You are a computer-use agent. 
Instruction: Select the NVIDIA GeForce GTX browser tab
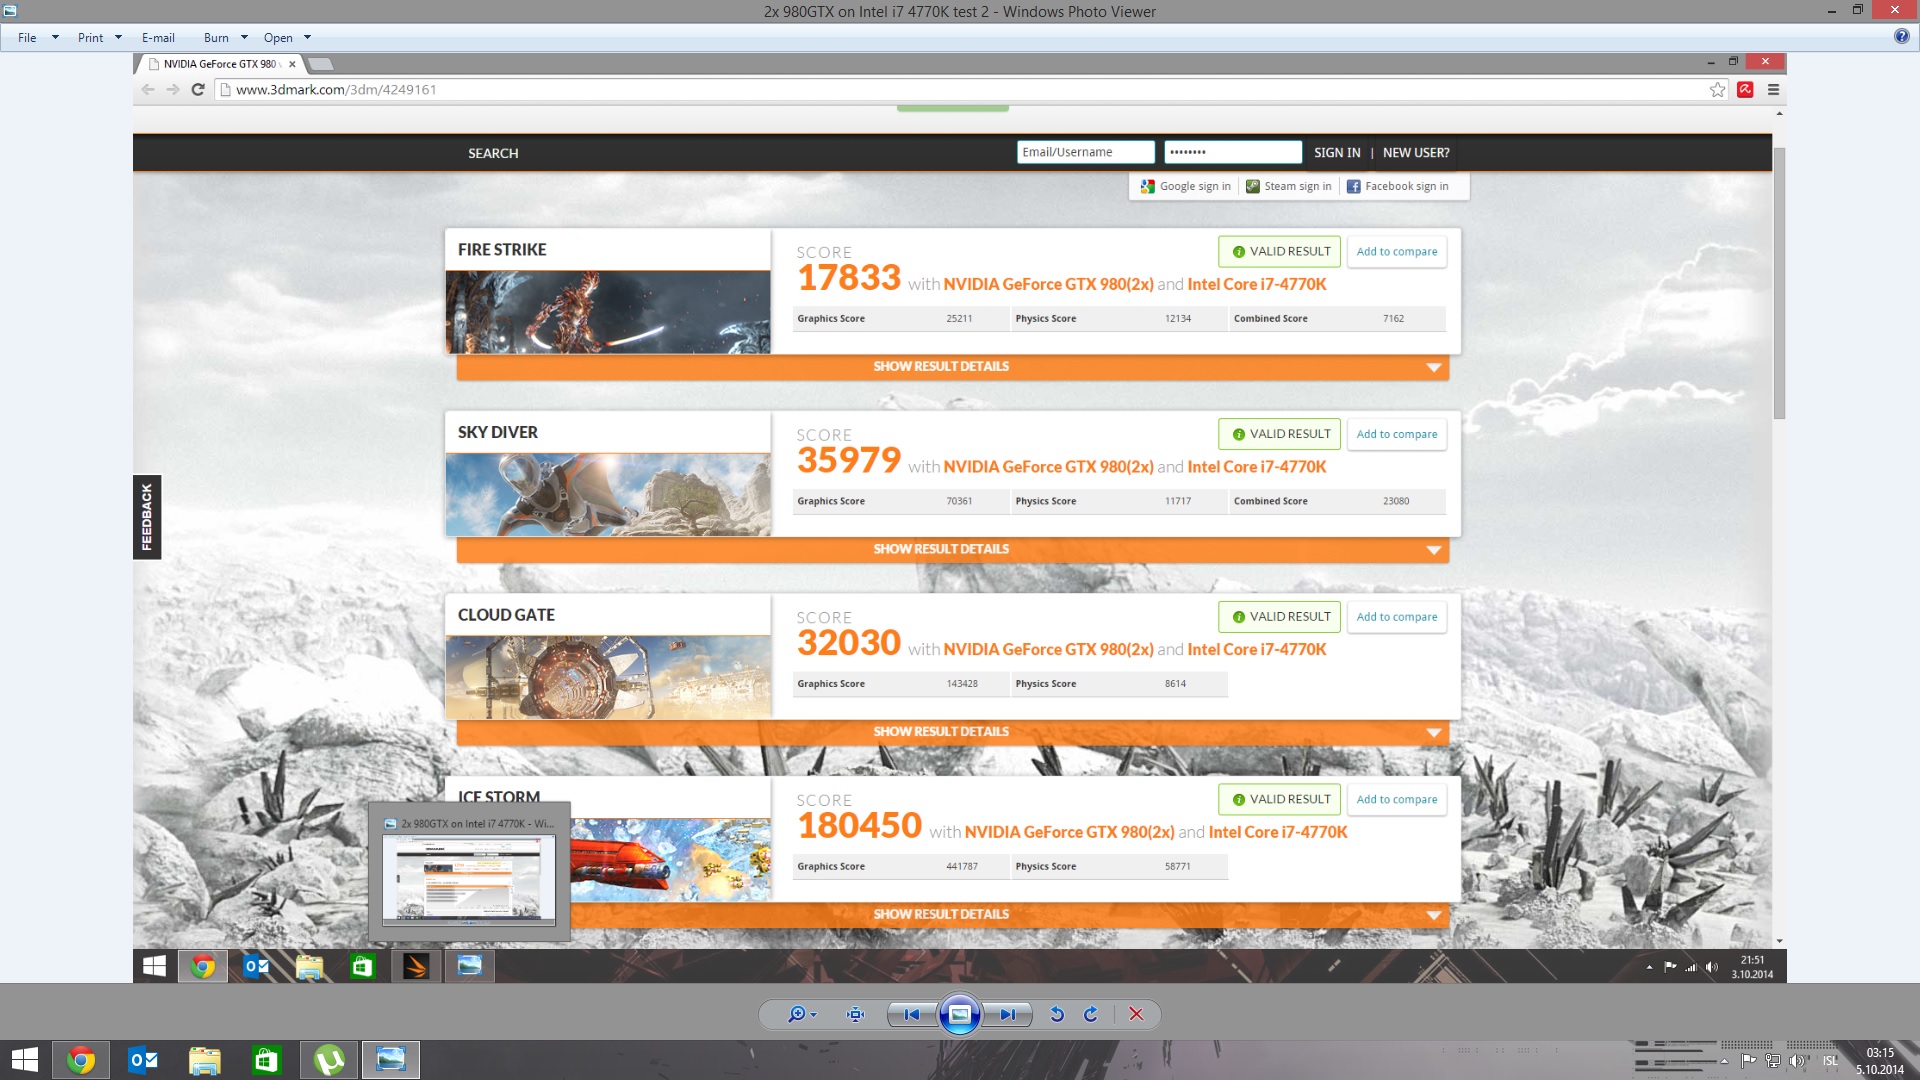tap(215, 63)
